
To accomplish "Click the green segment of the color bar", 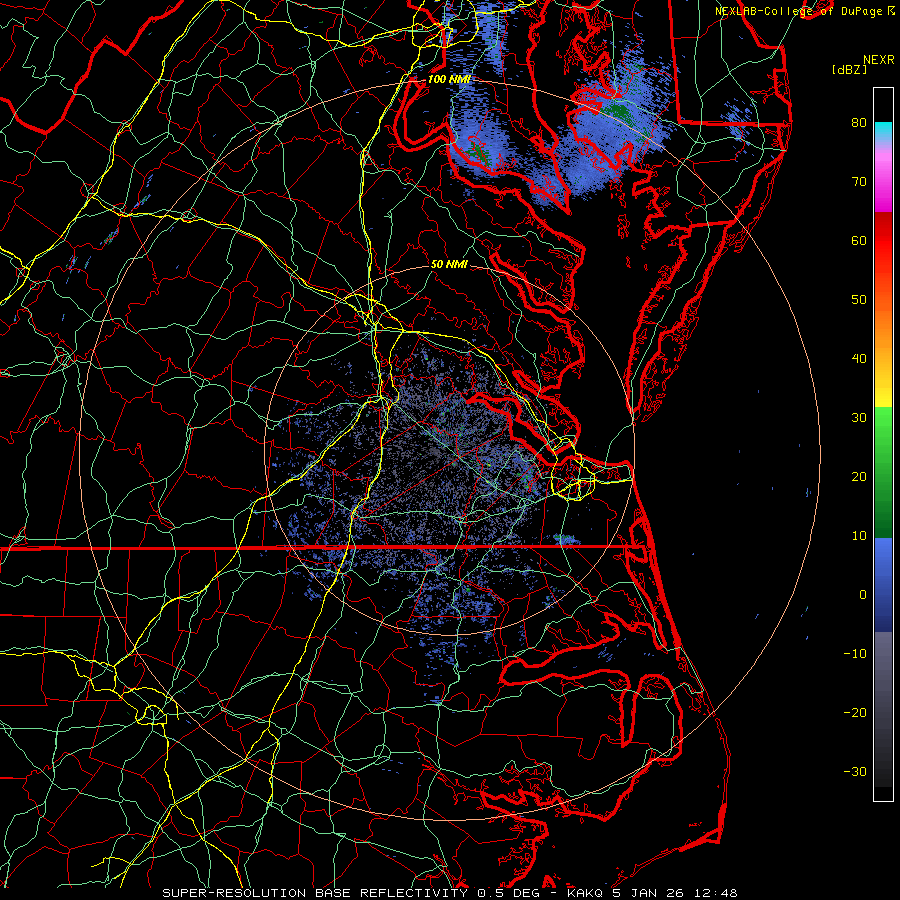I will tap(883, 472).
